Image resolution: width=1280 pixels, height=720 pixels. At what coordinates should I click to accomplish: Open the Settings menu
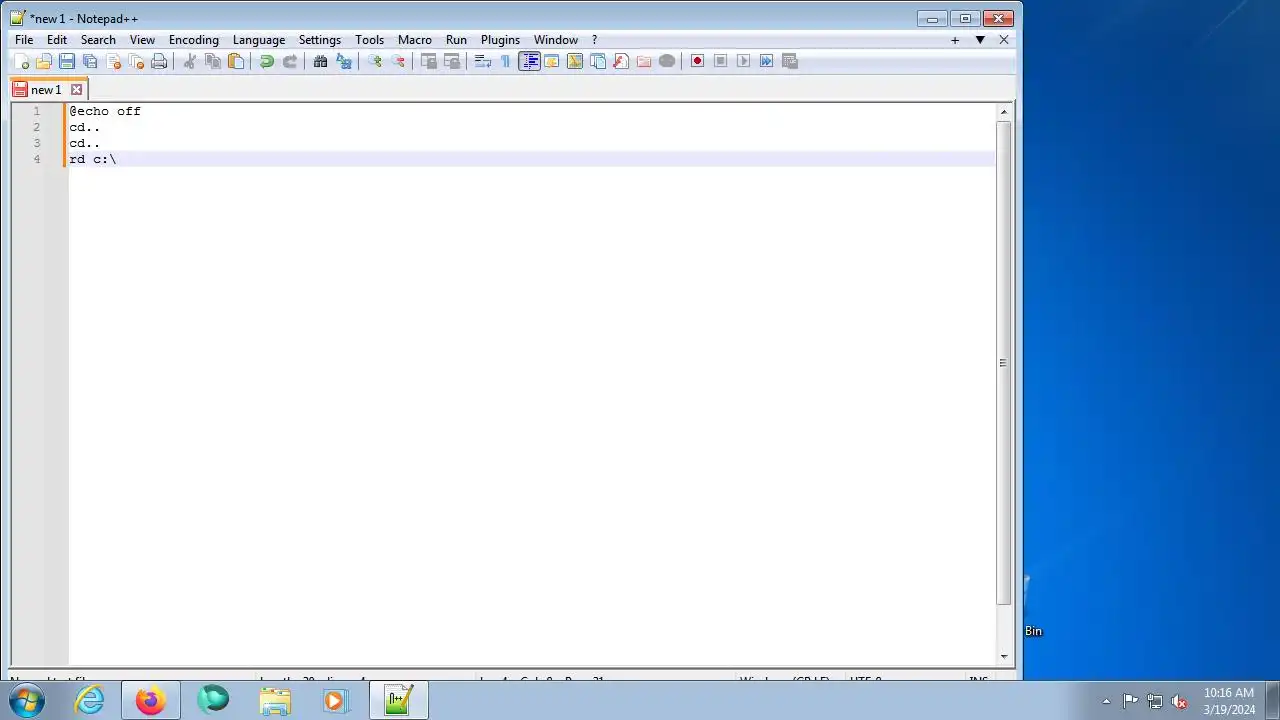(x=320, y=40)
